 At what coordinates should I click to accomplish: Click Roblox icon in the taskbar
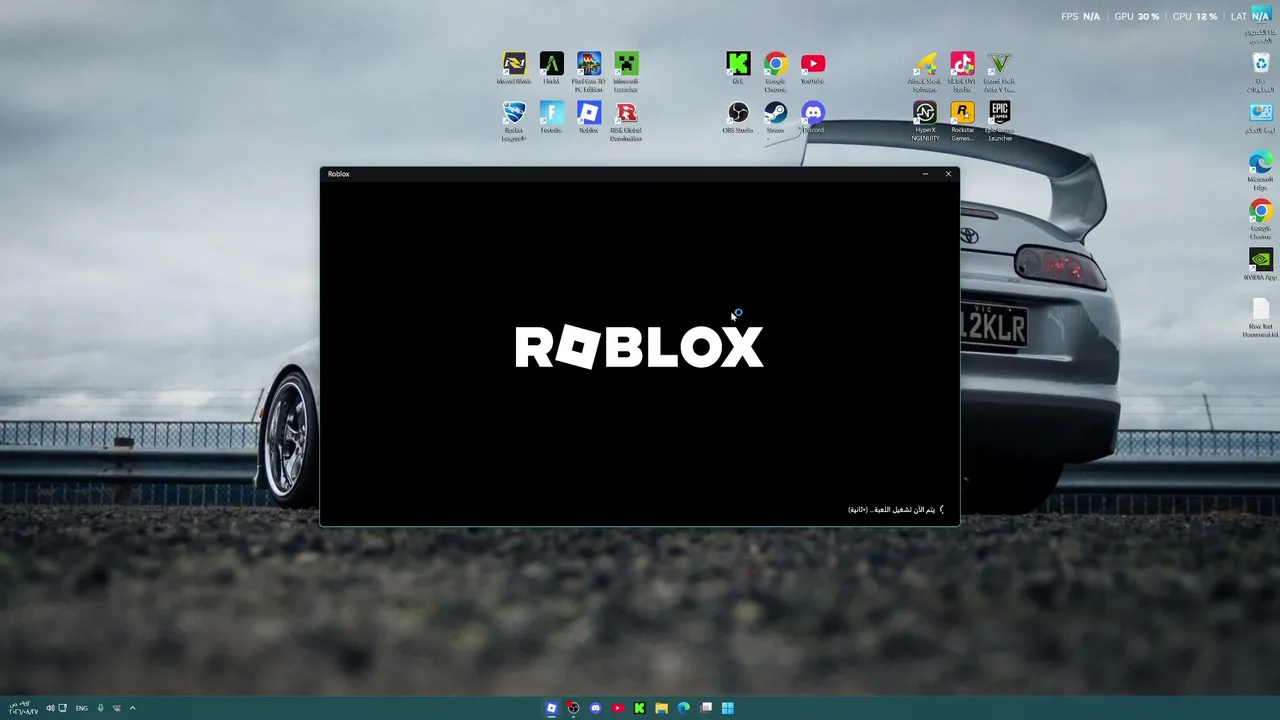click(x=551, y=708)
